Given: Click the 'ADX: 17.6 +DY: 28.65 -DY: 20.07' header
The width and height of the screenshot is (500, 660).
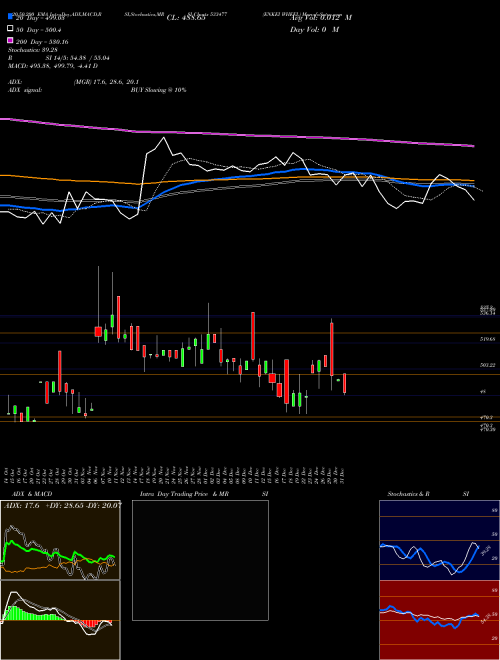Looking at the screenshot, I should (x=63, y=506).
